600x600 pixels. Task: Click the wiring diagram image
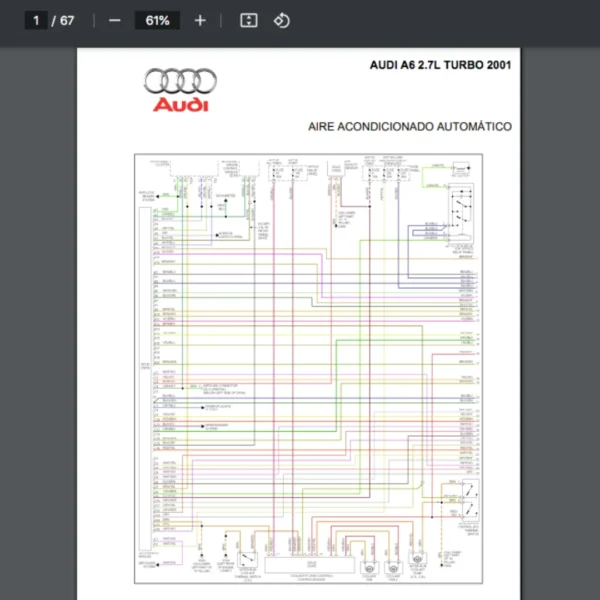click(x=308, y=368)
